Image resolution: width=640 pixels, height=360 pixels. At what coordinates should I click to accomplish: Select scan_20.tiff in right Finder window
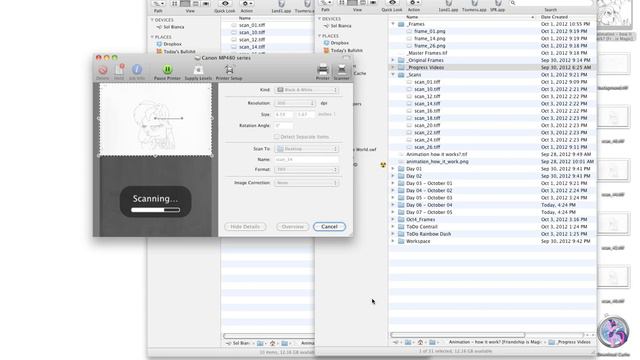(427, 125)
